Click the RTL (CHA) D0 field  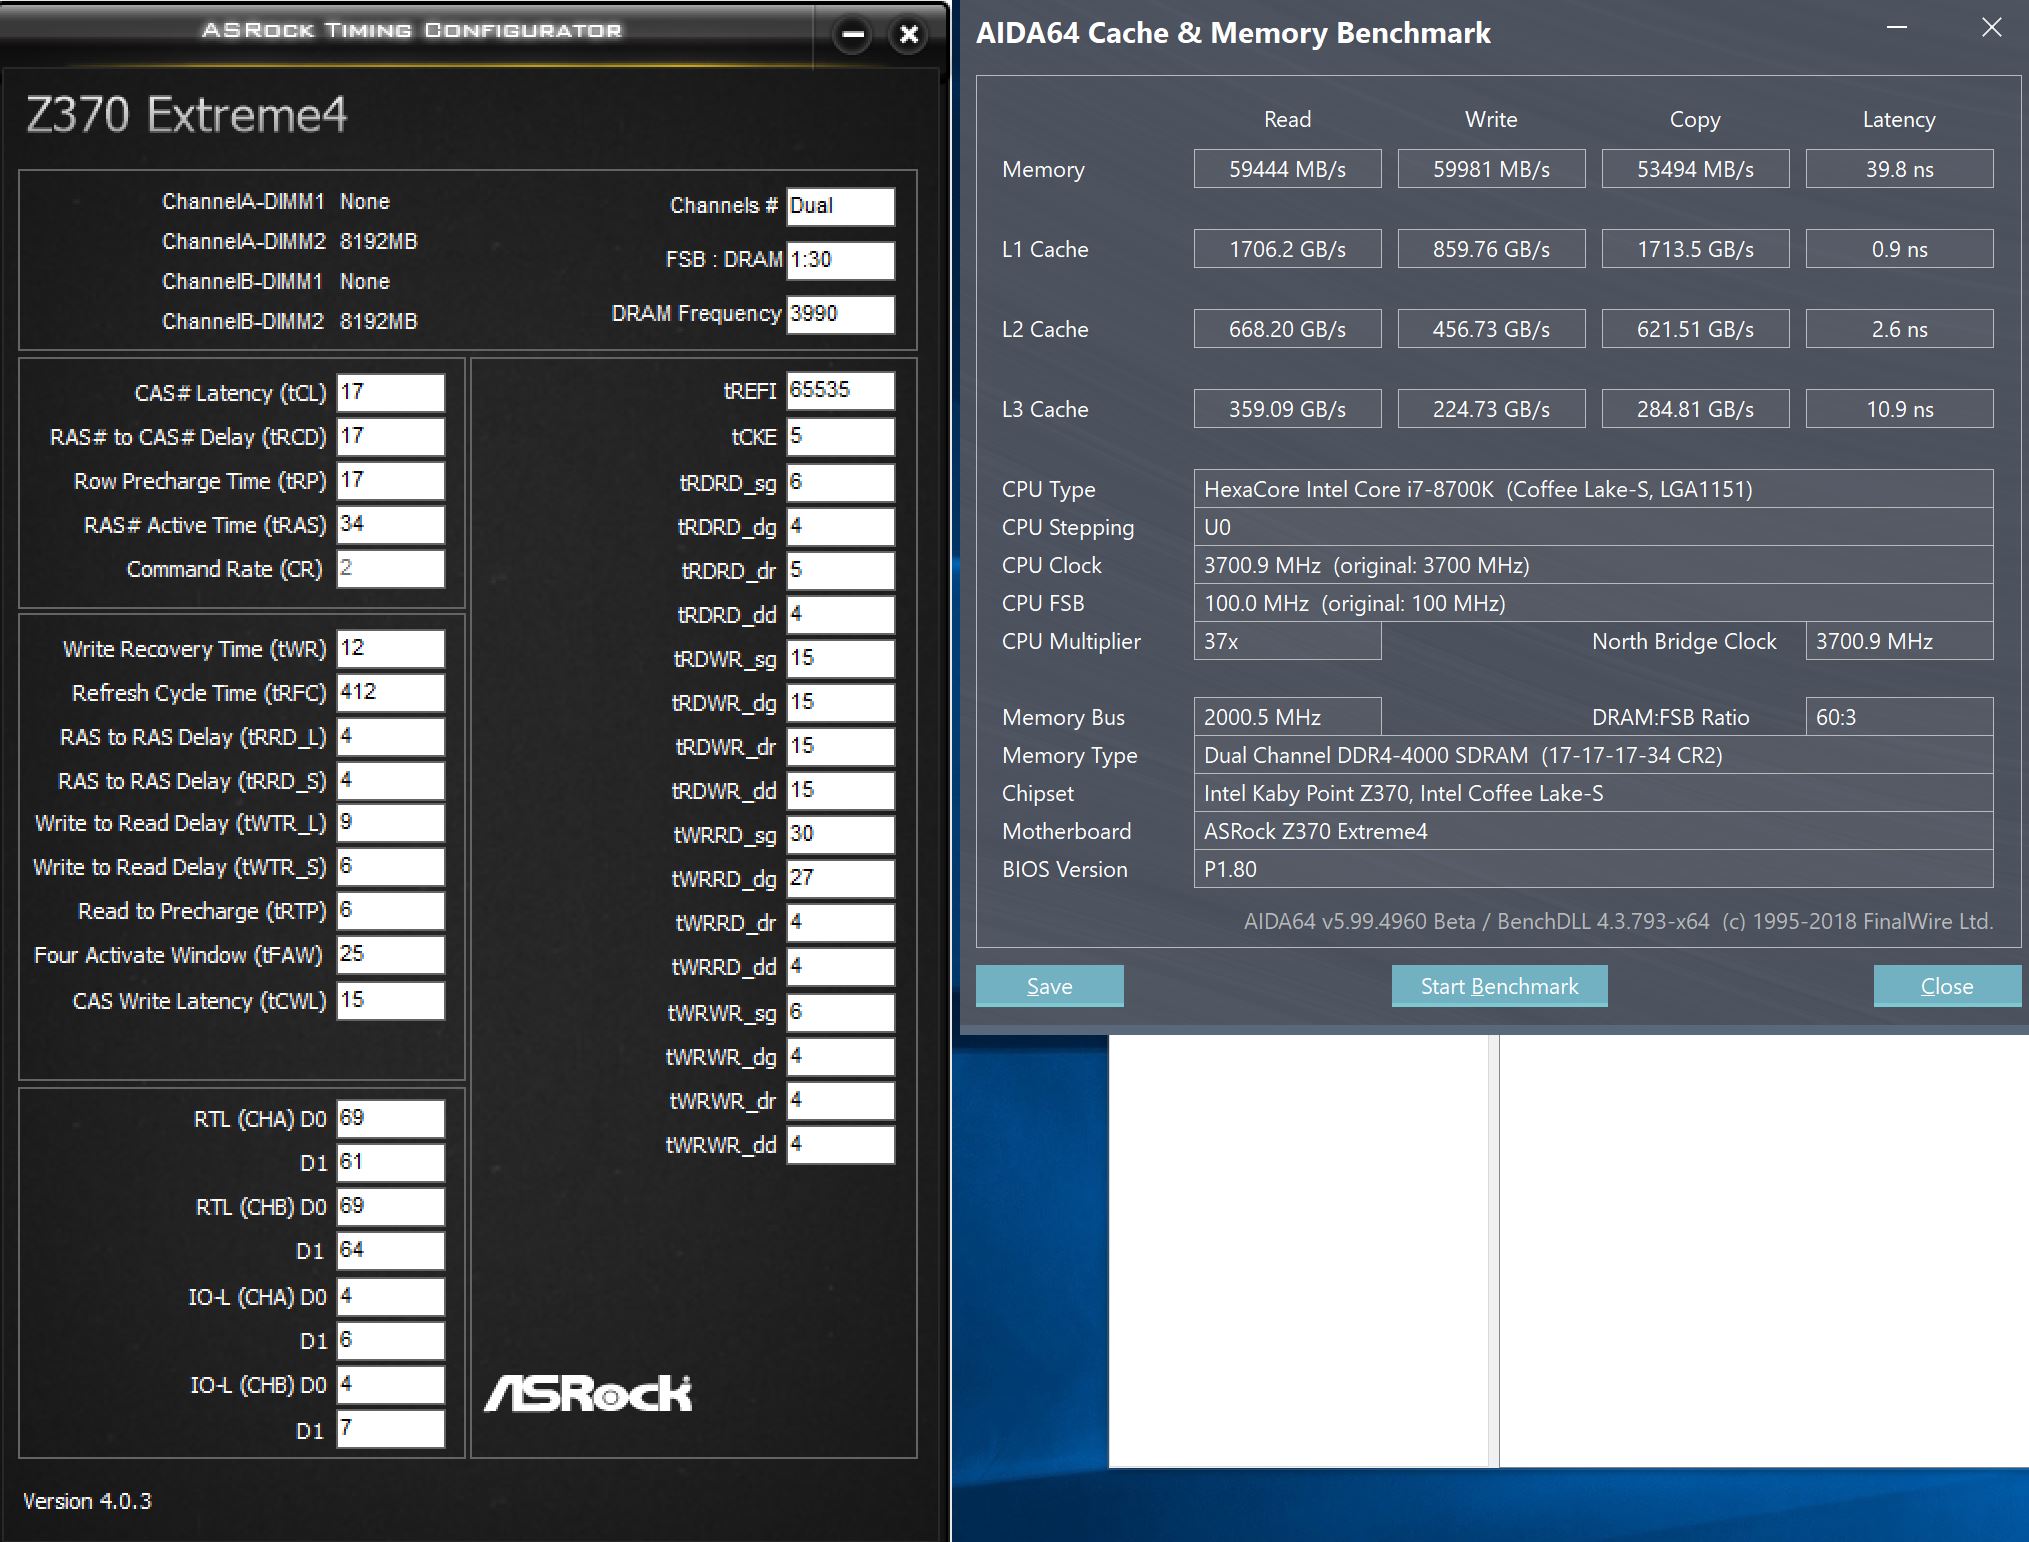(390, 1118)
